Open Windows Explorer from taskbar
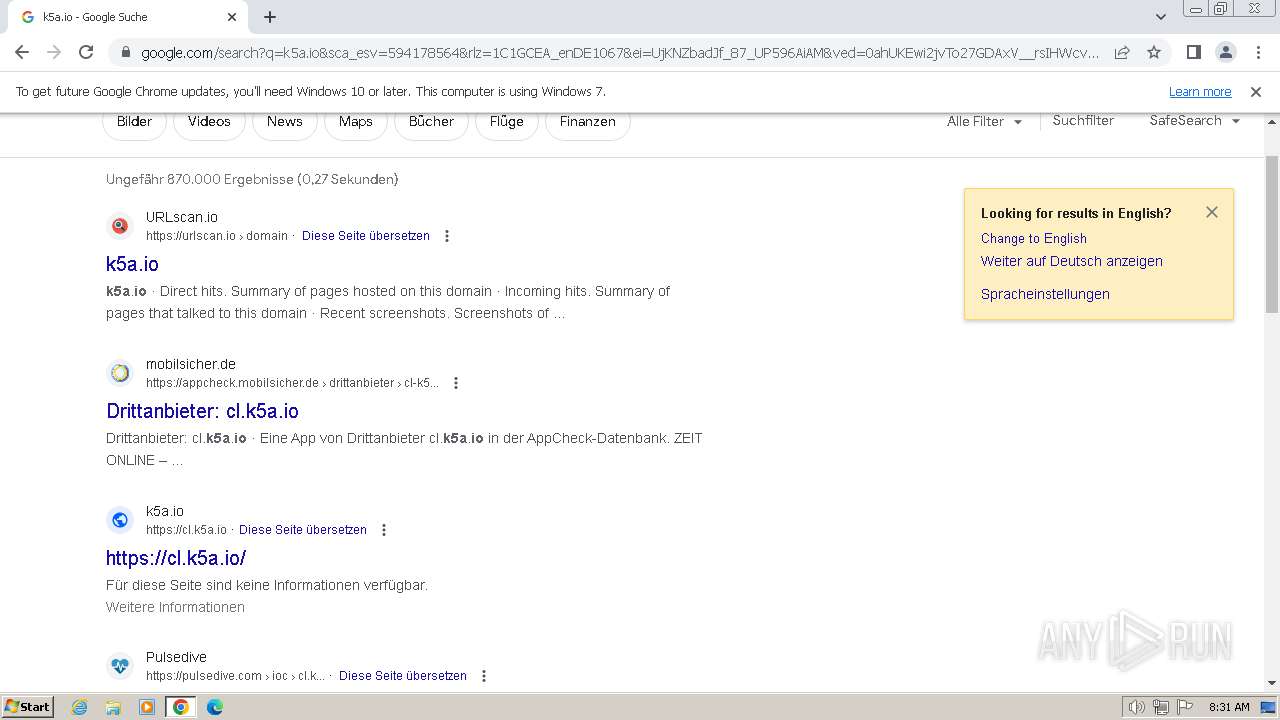Image resolution: width=1280 pixels, height=720 pixels. click(113, 707)
